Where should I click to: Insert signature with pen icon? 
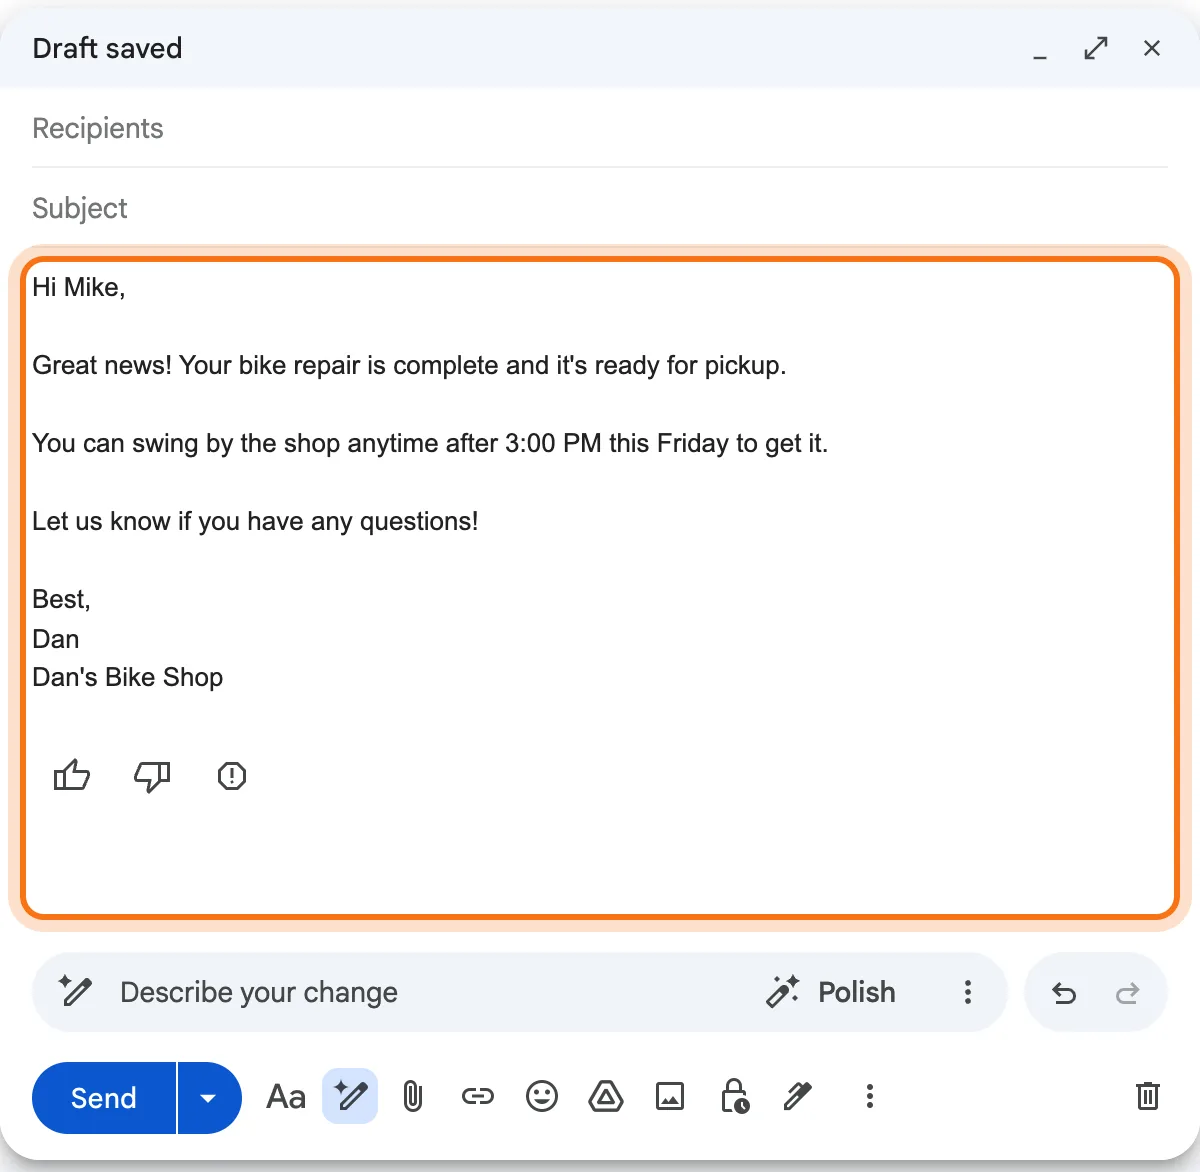pyautogui.click(x=798, y=1097)
